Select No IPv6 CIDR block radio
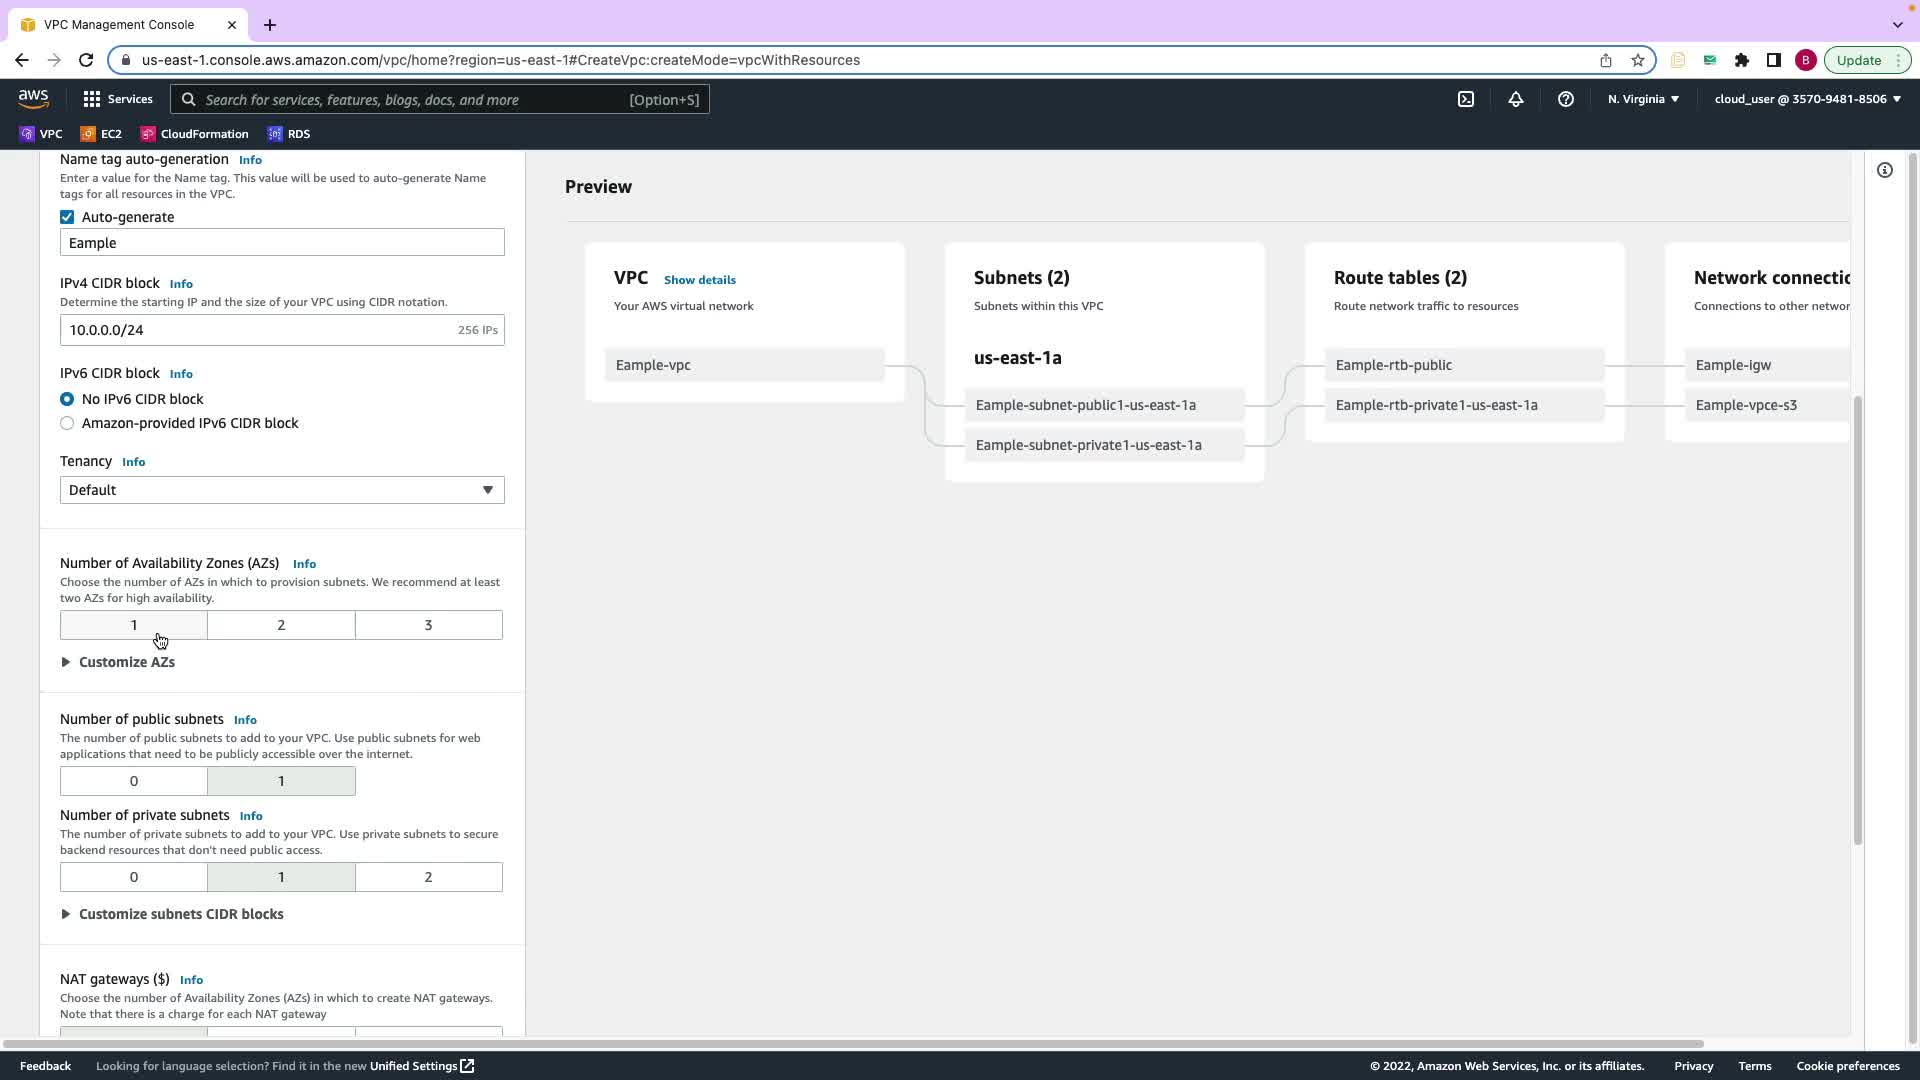 (67, 399)
